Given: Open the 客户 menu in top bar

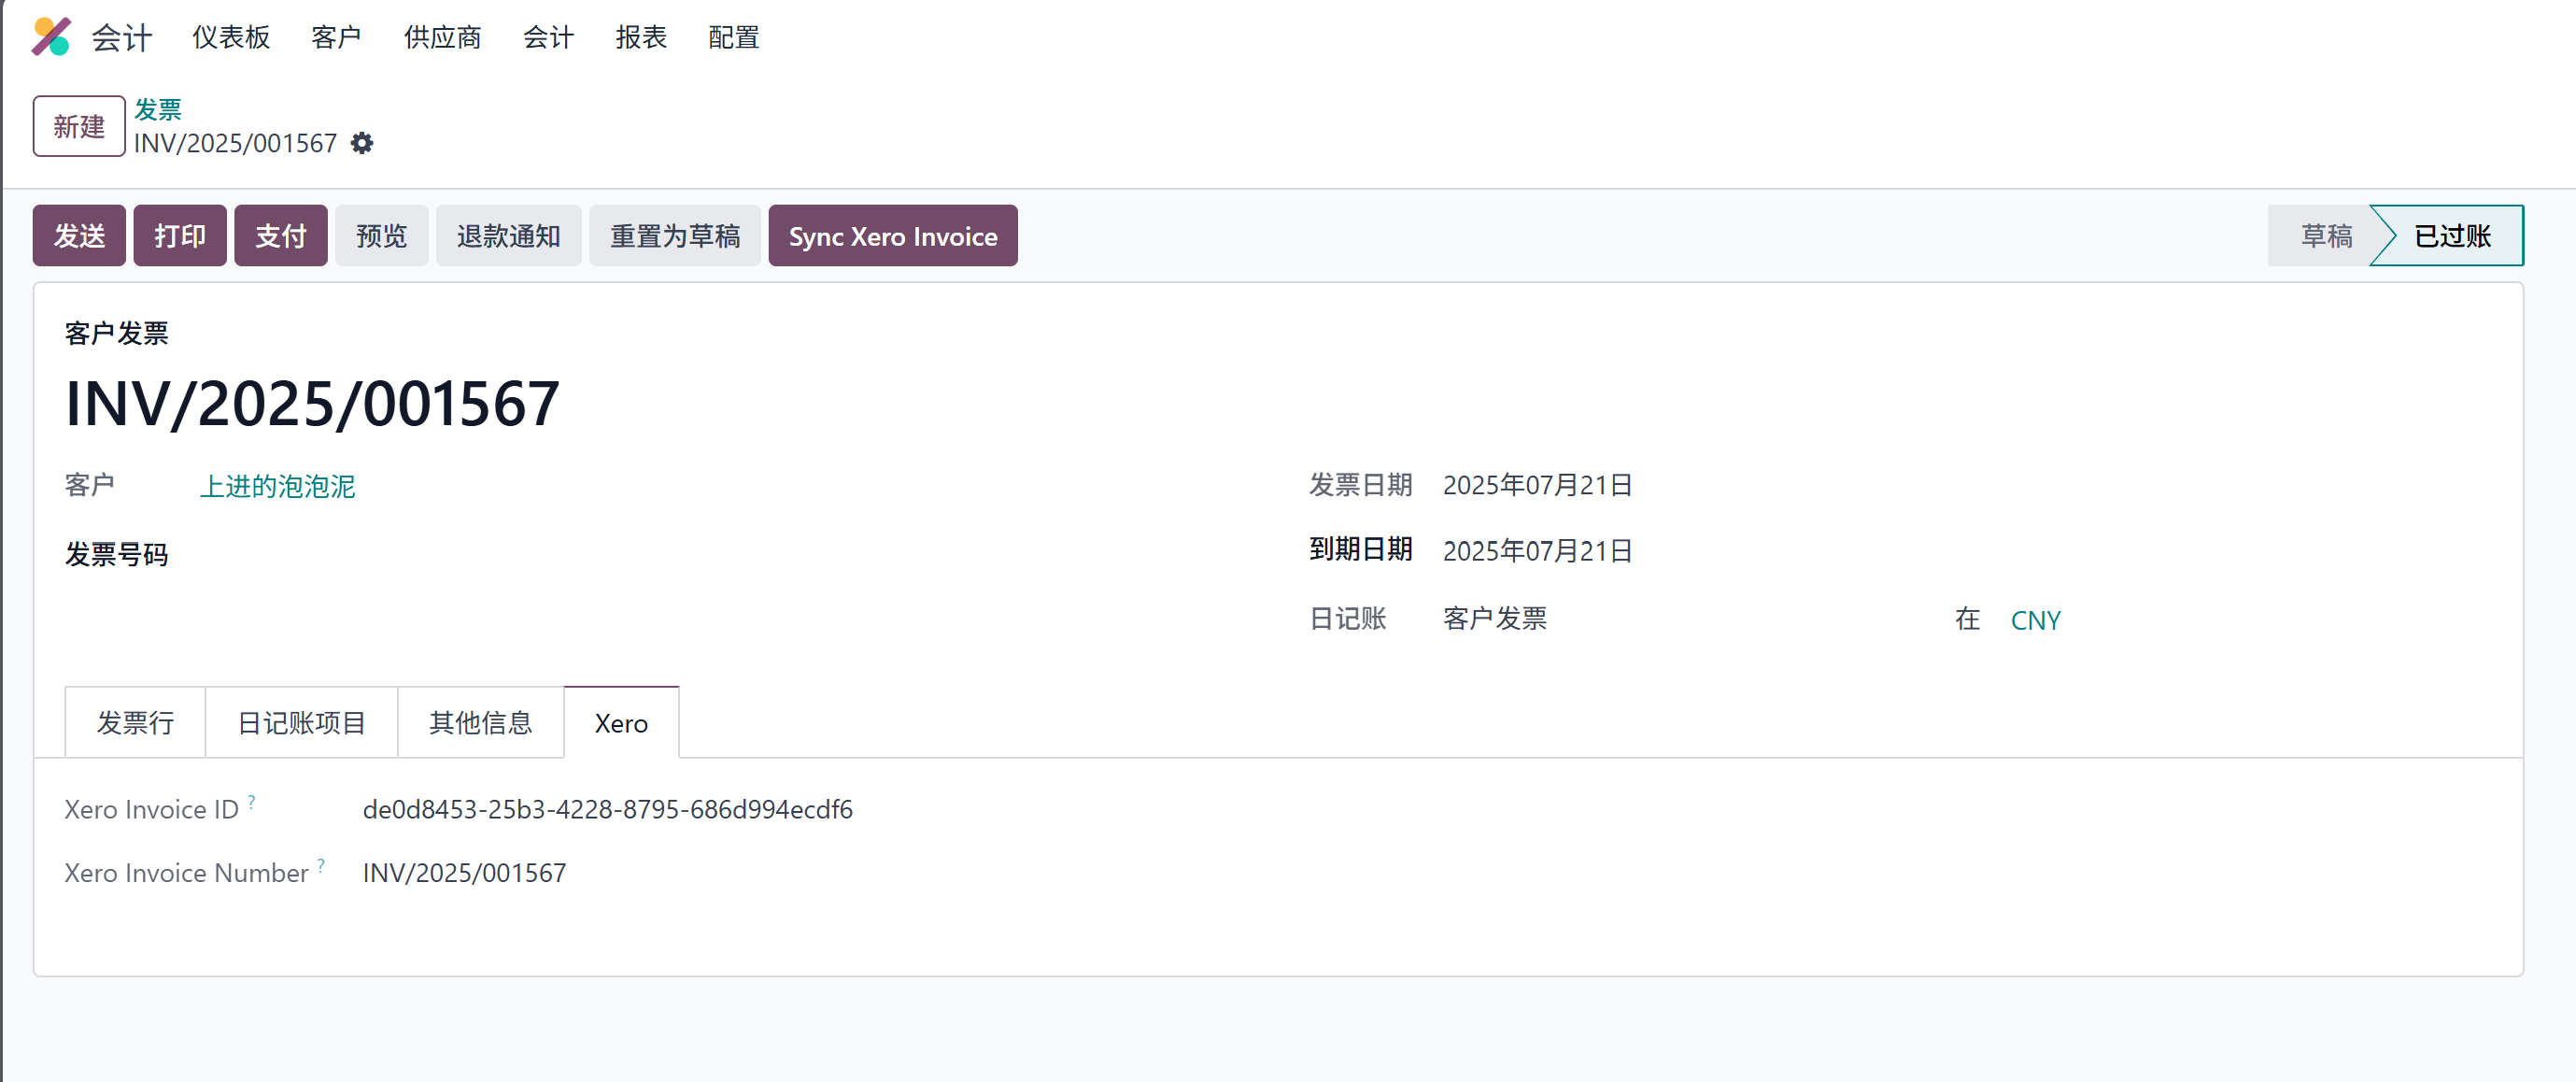Looking at the screenshot, I should tap(336, 37).
